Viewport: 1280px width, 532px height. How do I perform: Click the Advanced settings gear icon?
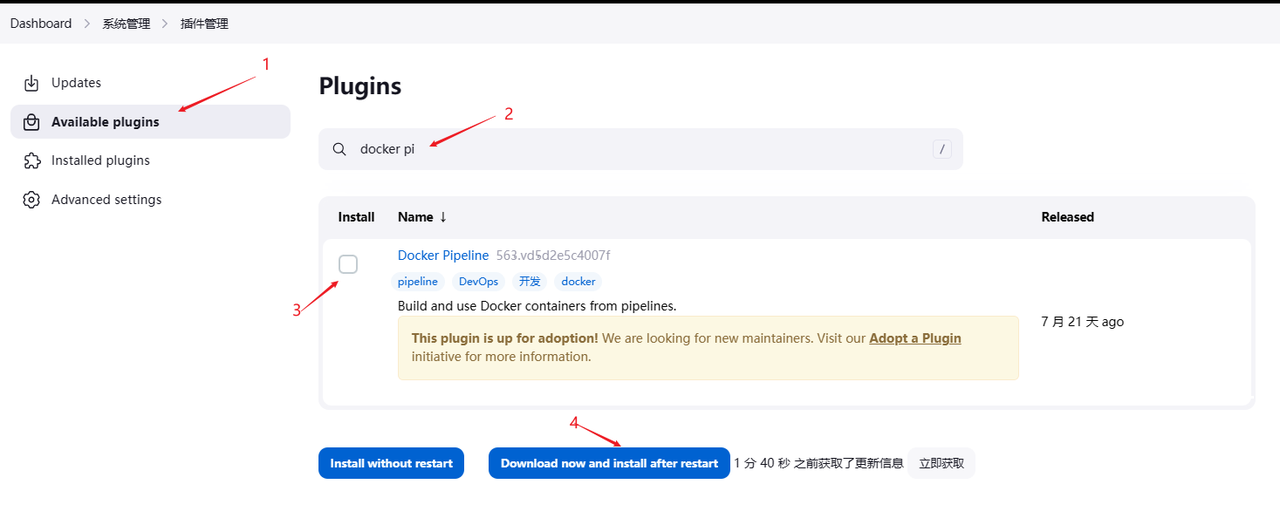click(x=32, y=200)
